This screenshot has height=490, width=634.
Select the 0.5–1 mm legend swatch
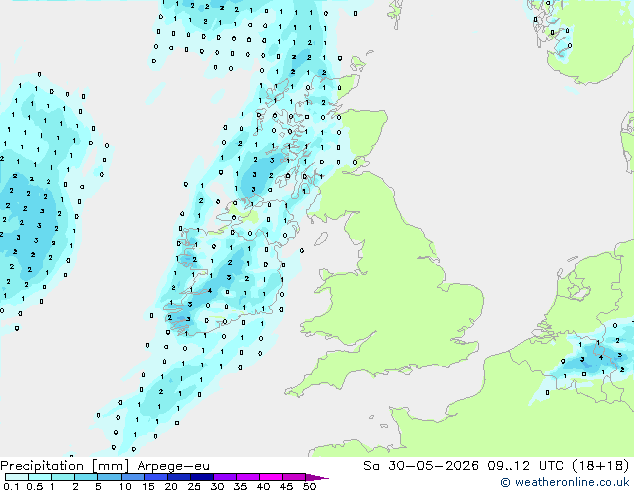point(40,477)
